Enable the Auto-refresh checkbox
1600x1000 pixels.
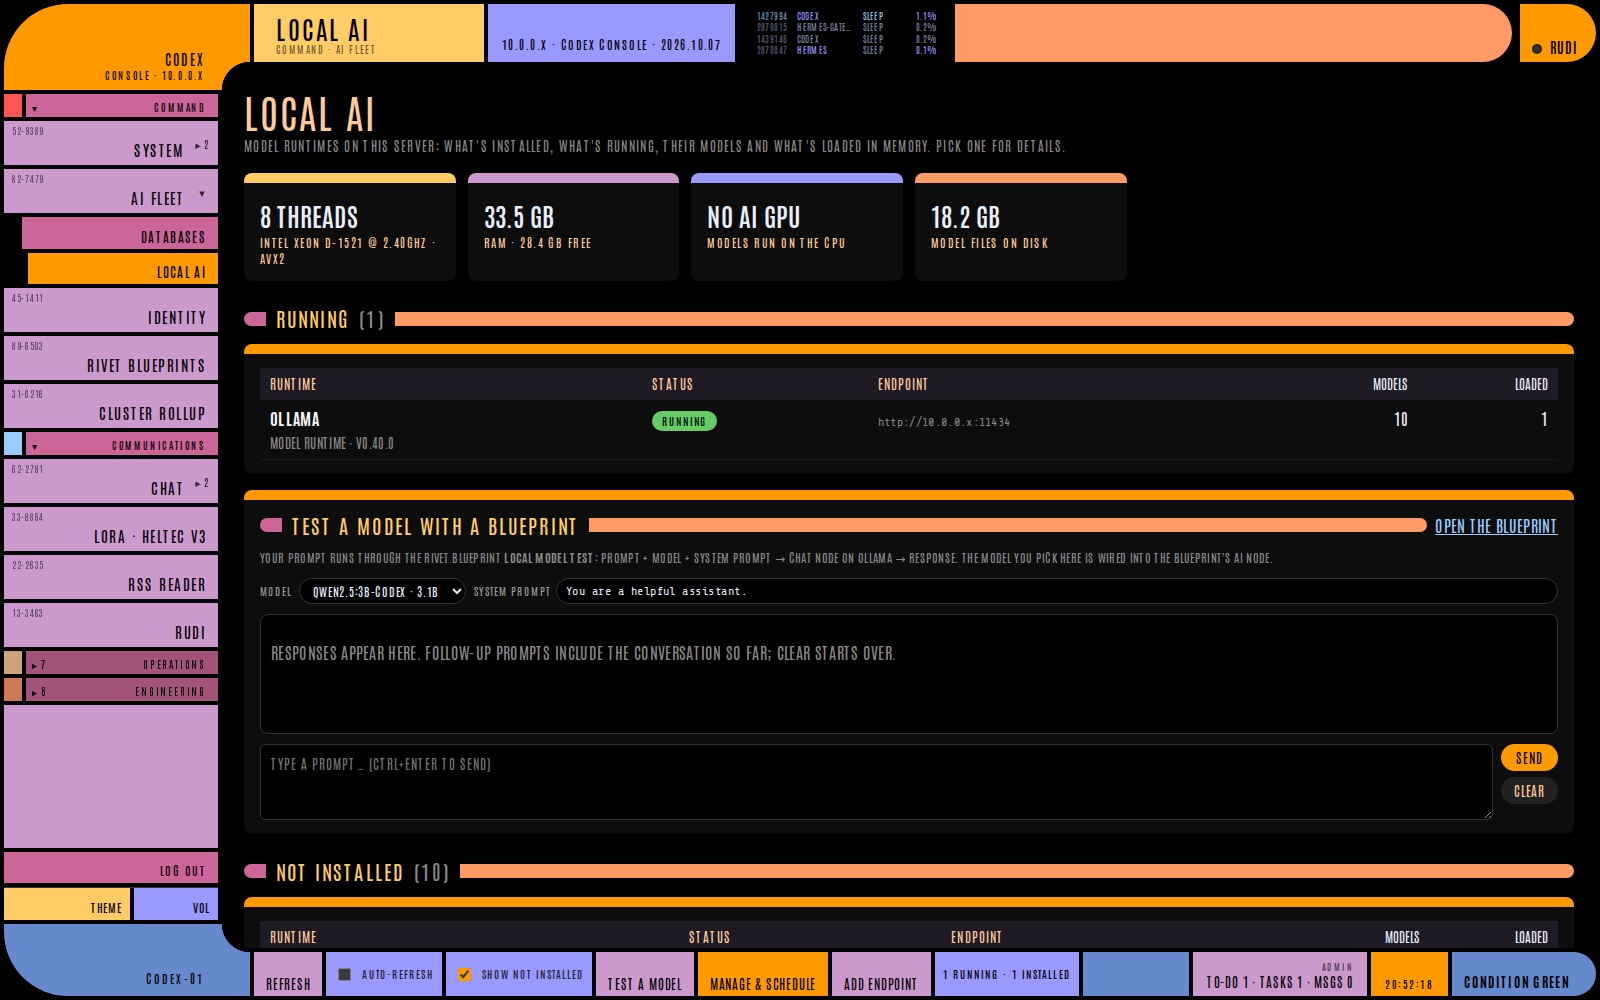point(345,974)
